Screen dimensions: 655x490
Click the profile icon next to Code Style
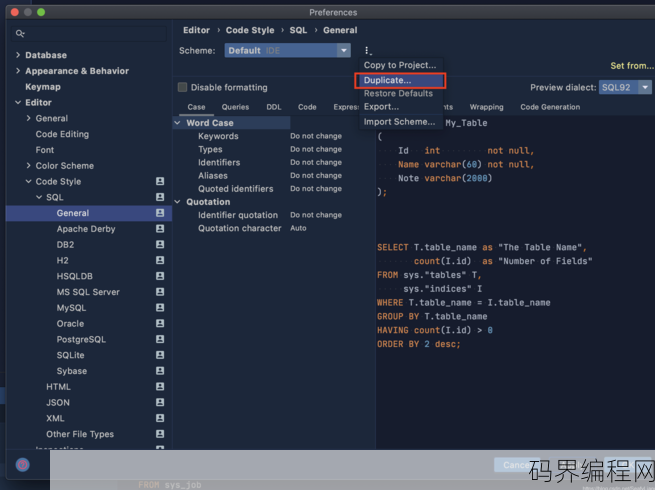[160, 181]
